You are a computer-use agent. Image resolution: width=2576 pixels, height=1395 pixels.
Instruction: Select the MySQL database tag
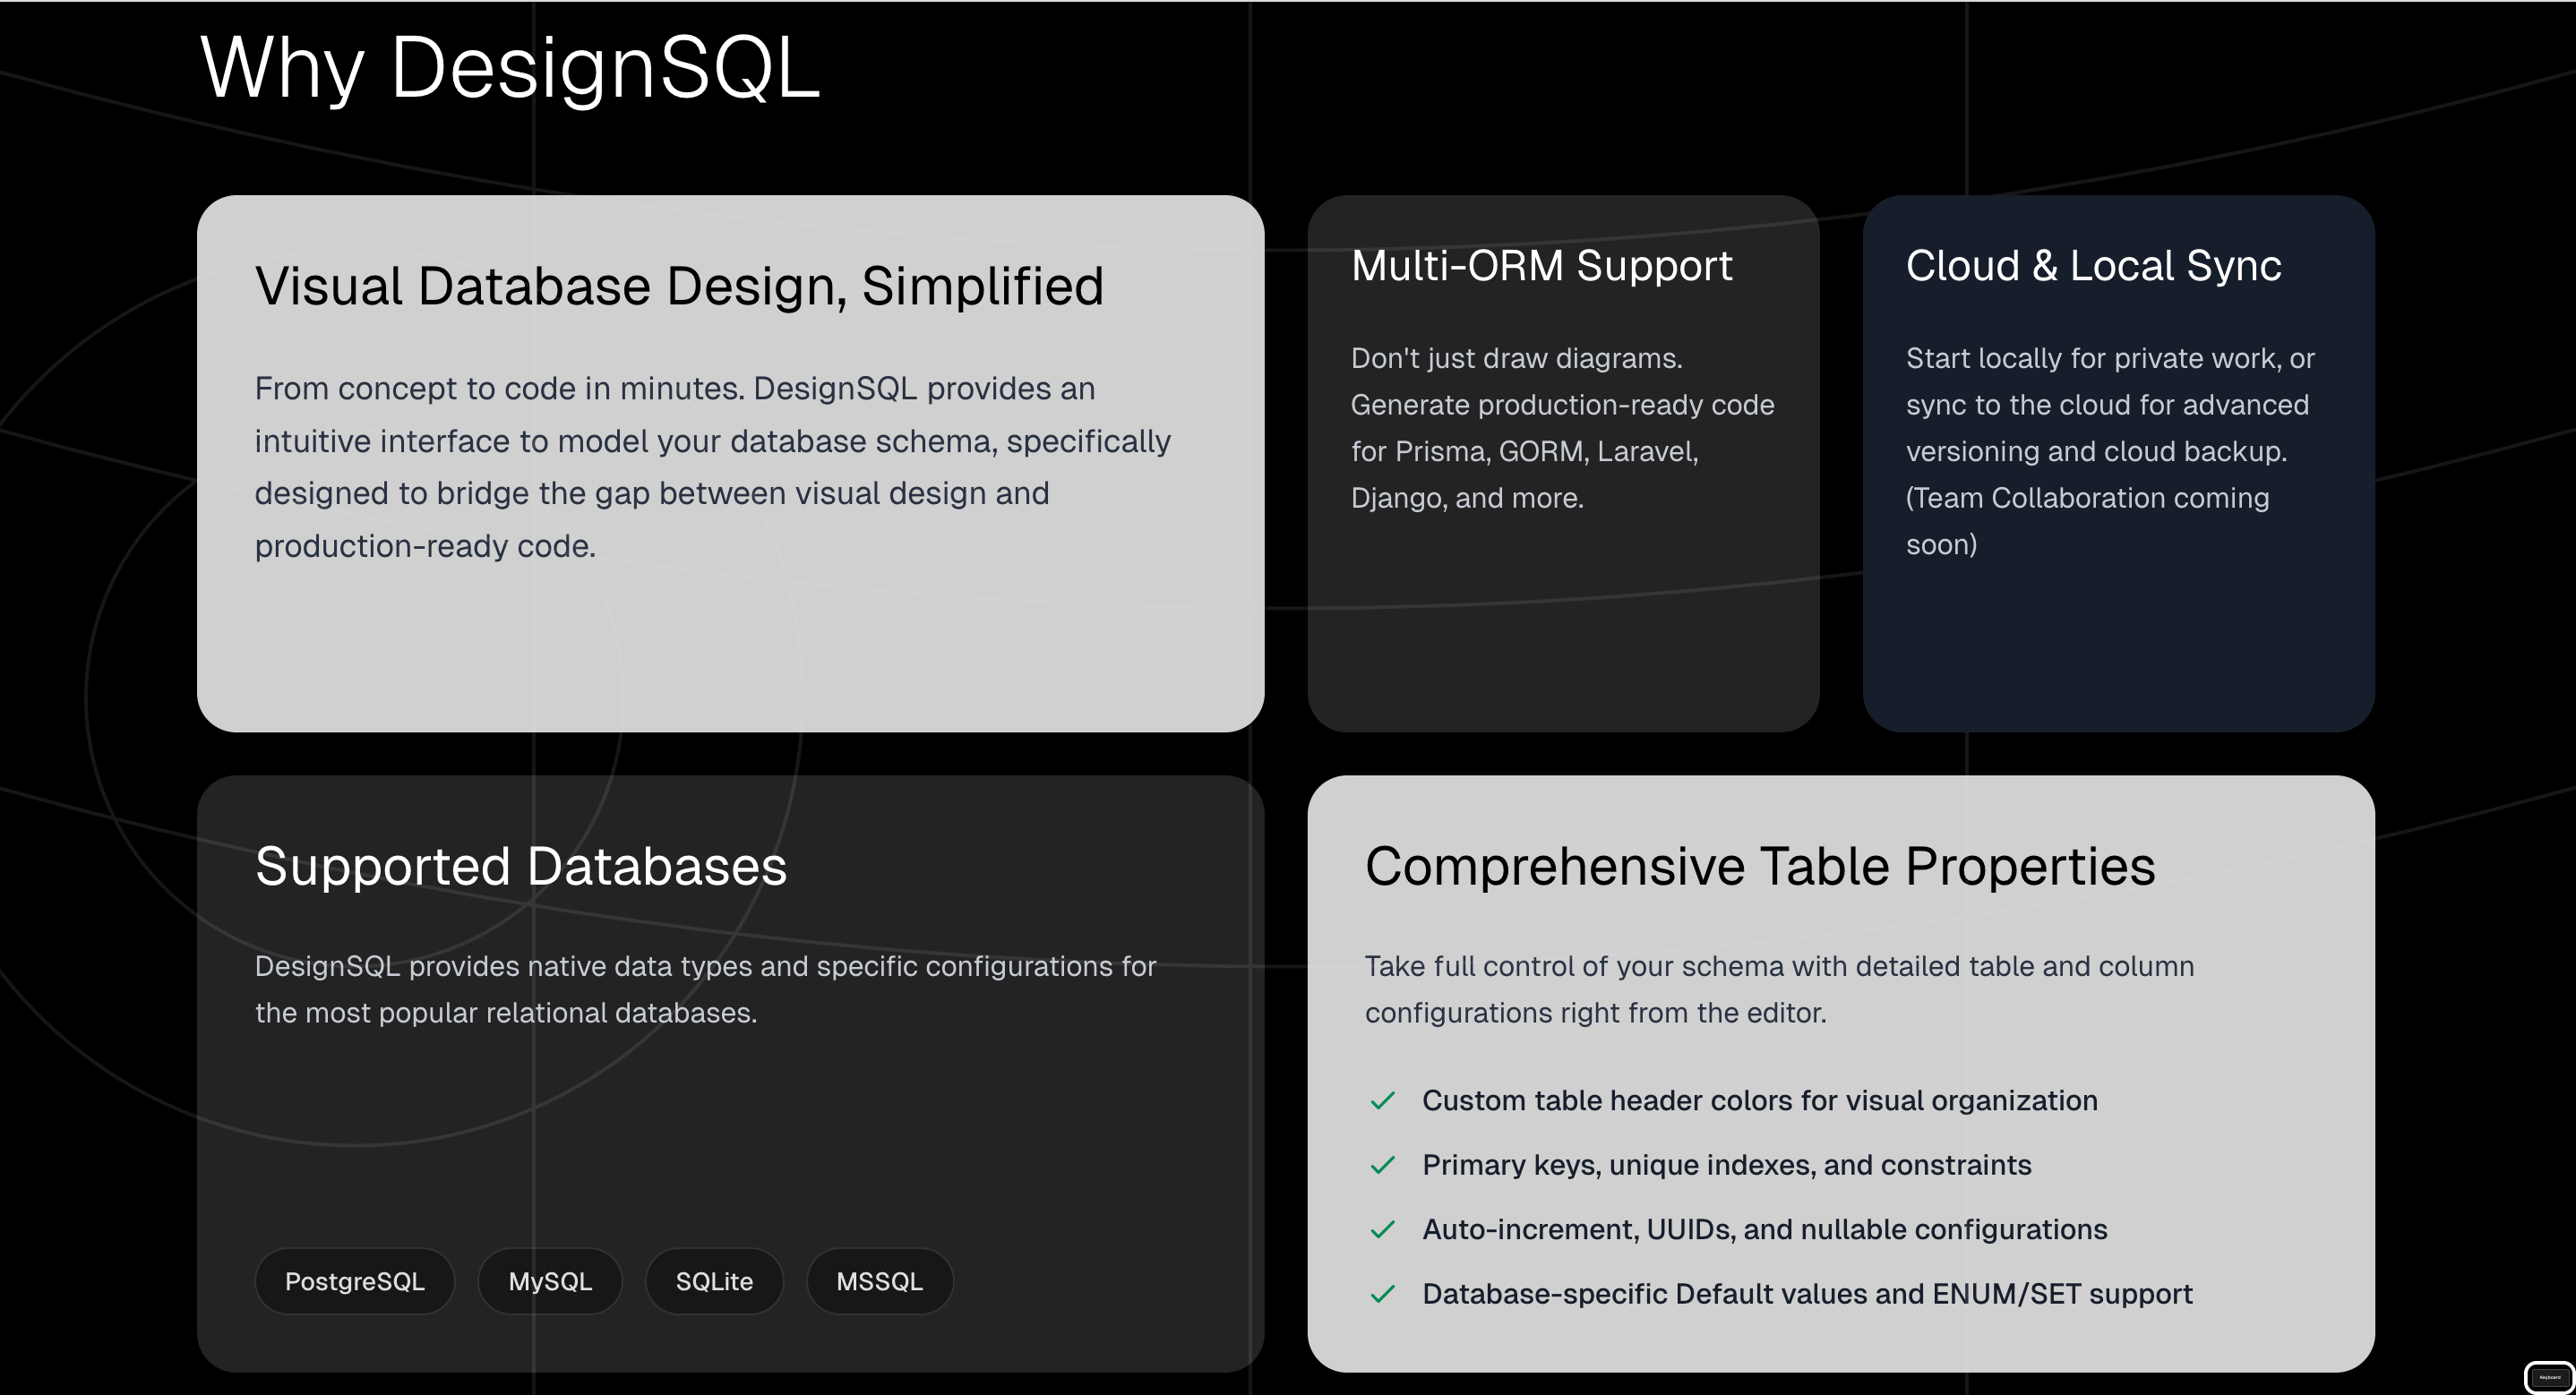[550, 1281]
